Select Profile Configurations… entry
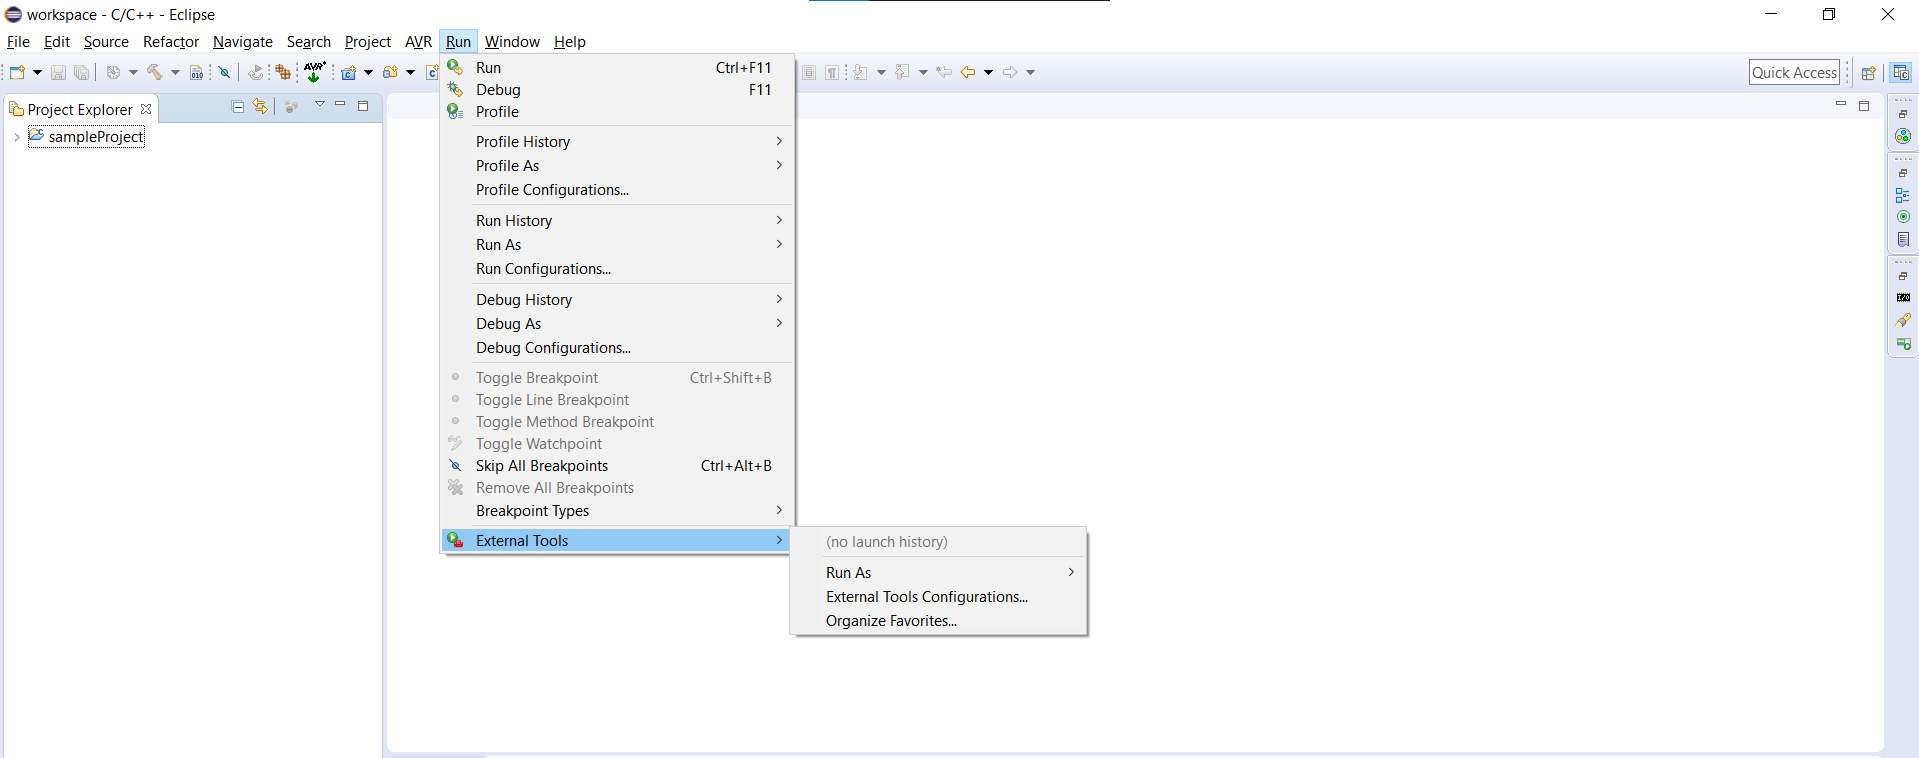The height and width of the screenshot is (758, 1919). tap(617, 190)
